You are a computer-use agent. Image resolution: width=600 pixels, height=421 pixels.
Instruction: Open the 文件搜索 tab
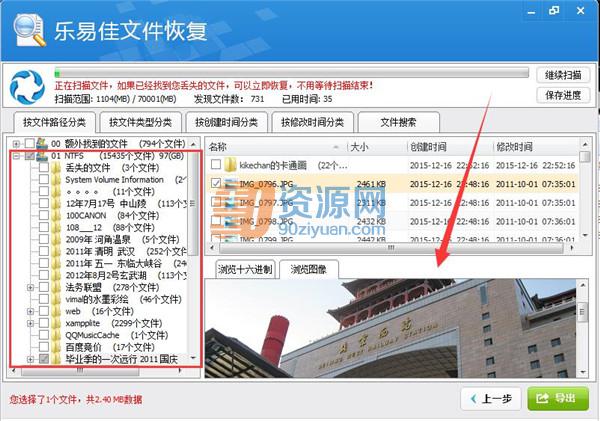click(398, 122)
